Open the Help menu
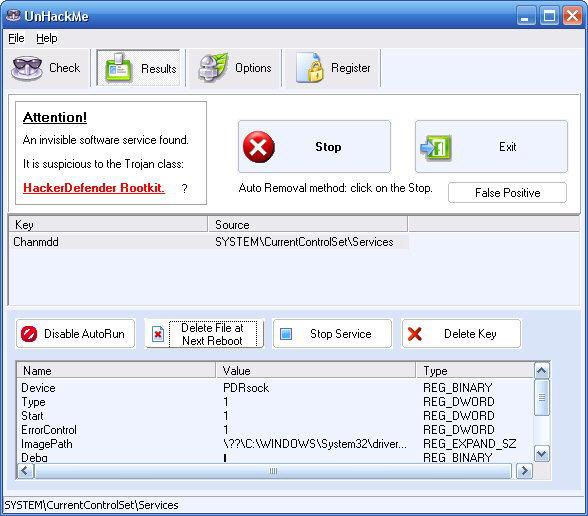The image size is (588, 516). coord(47,38)
